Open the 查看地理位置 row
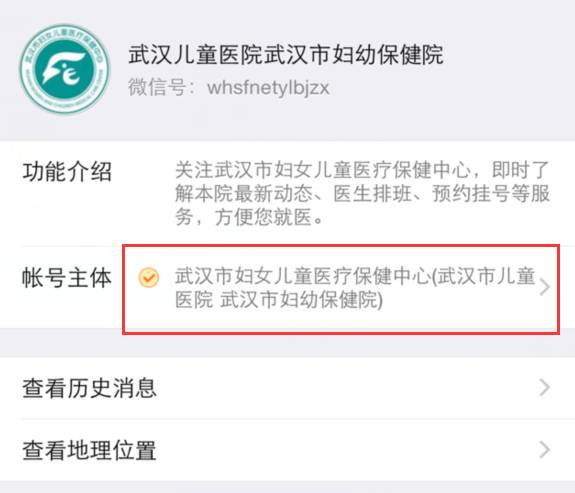The width and height of the screenshot is (575, 493). [x=288, y=450]
